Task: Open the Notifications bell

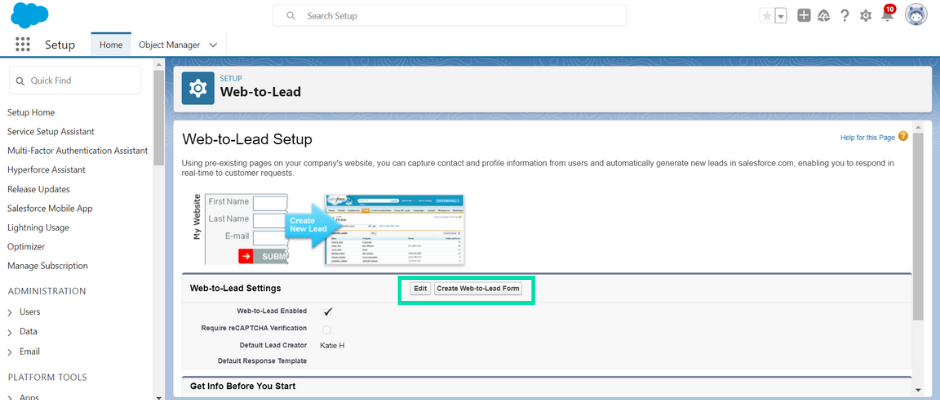Action: (x=887, y=16)
